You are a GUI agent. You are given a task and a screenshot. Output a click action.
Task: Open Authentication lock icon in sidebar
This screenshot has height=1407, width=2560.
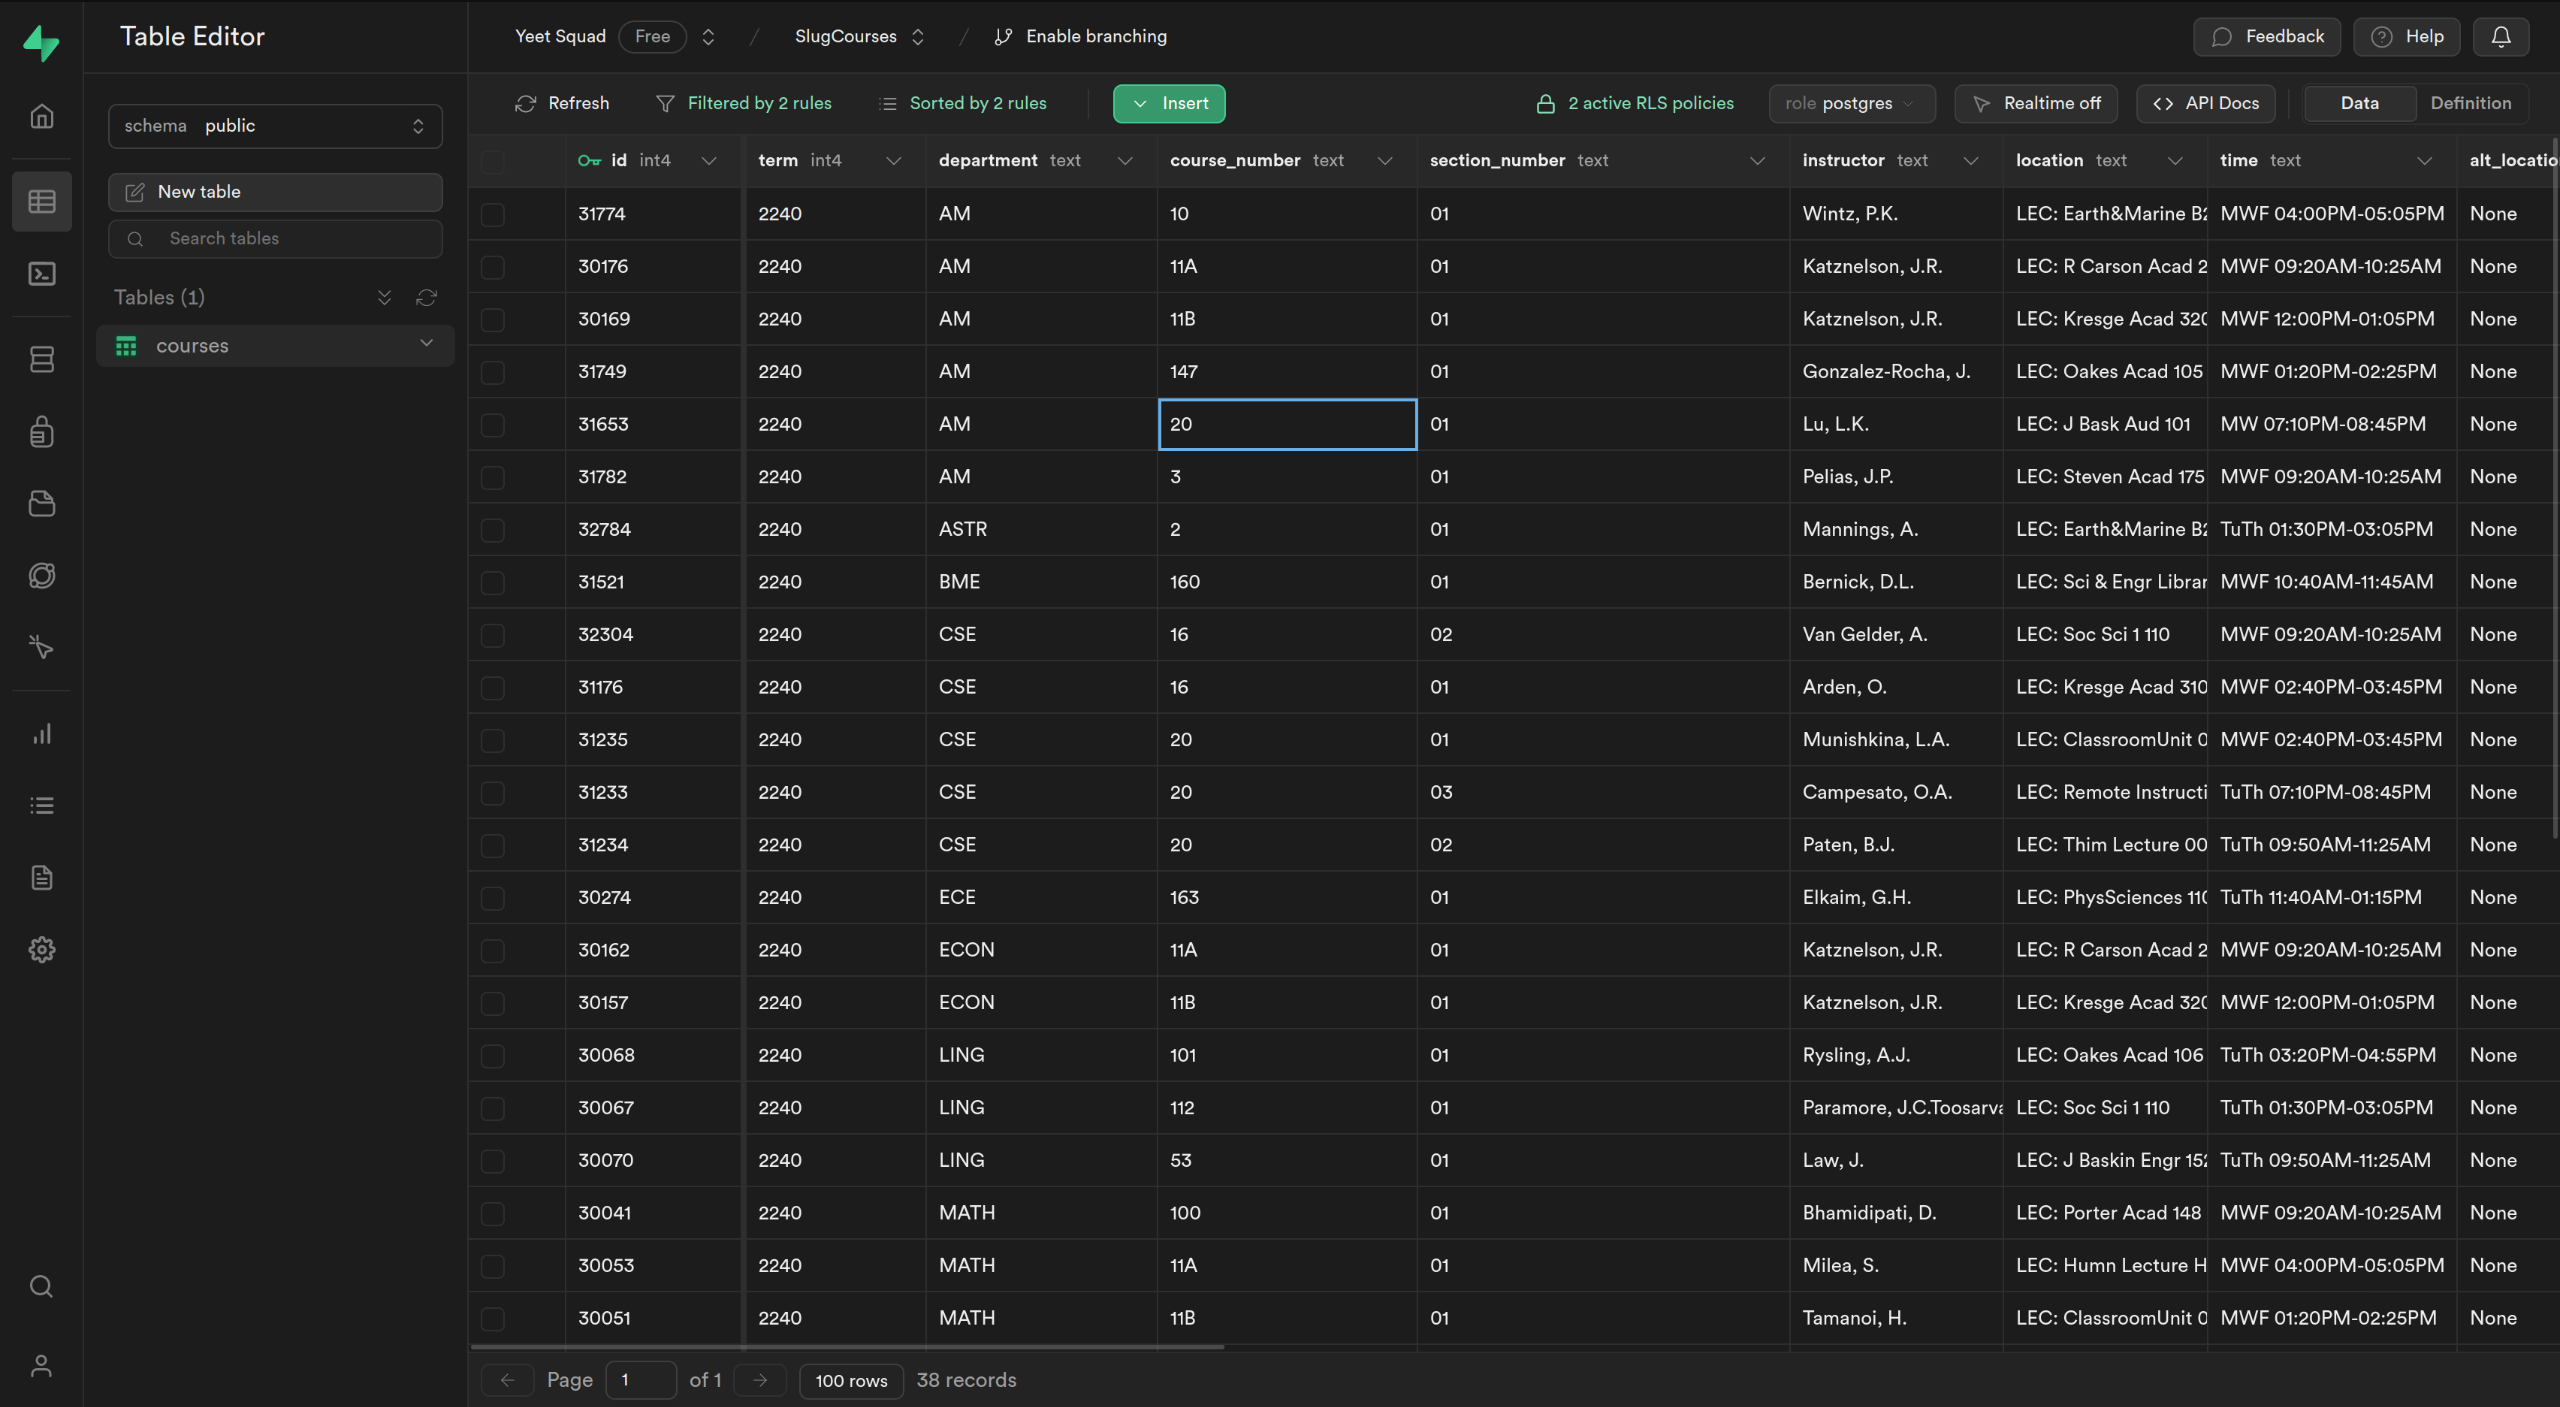(x=41, y=432)
